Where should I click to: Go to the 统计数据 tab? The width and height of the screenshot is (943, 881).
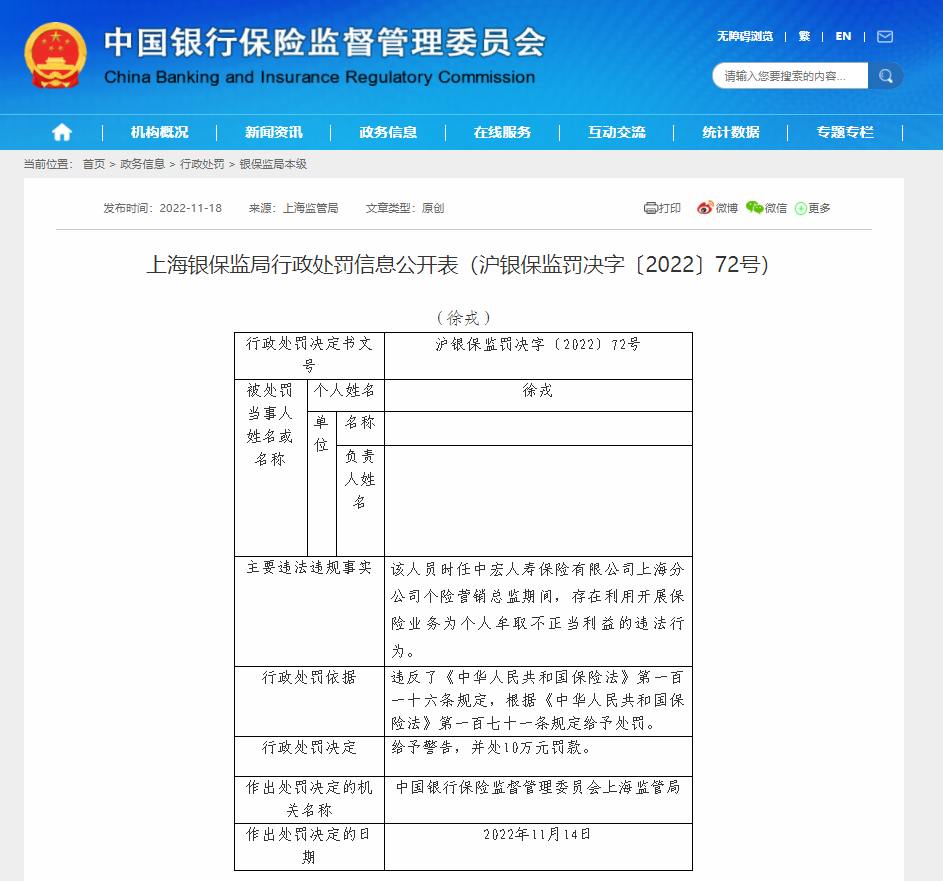click(730, 132)
